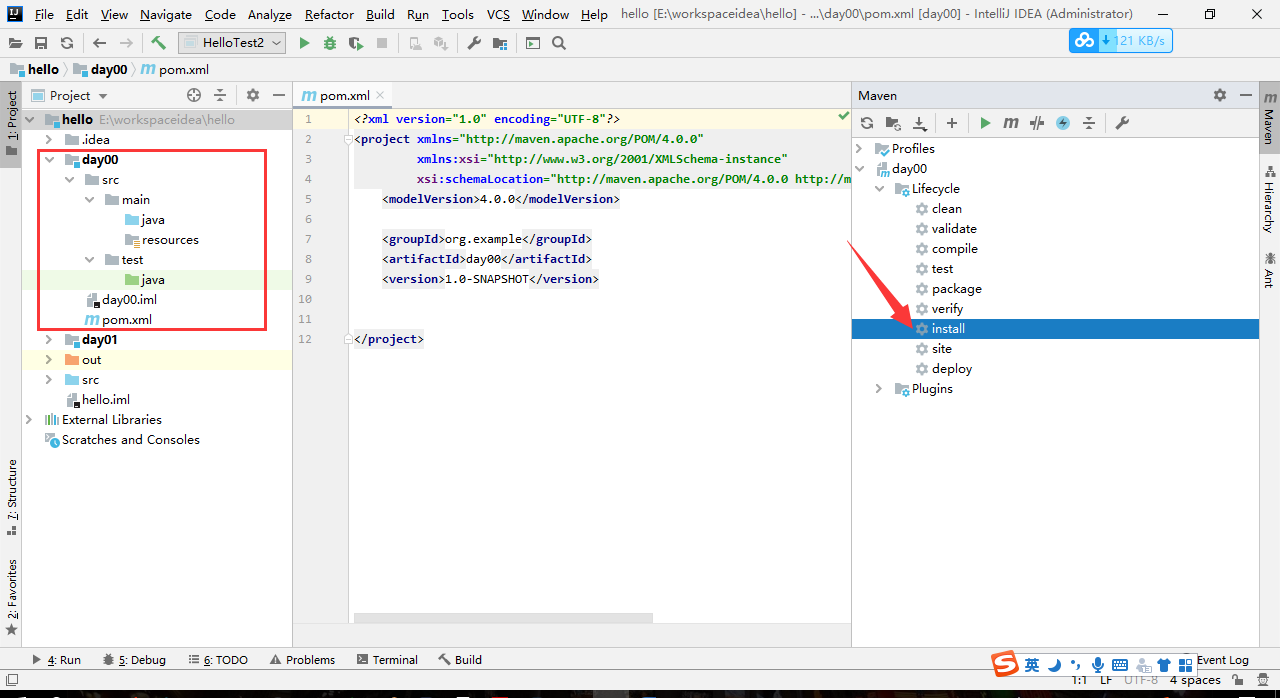1280x698 pixels.
Task: Run with coverage shield icon
Action: click(356, 43)
